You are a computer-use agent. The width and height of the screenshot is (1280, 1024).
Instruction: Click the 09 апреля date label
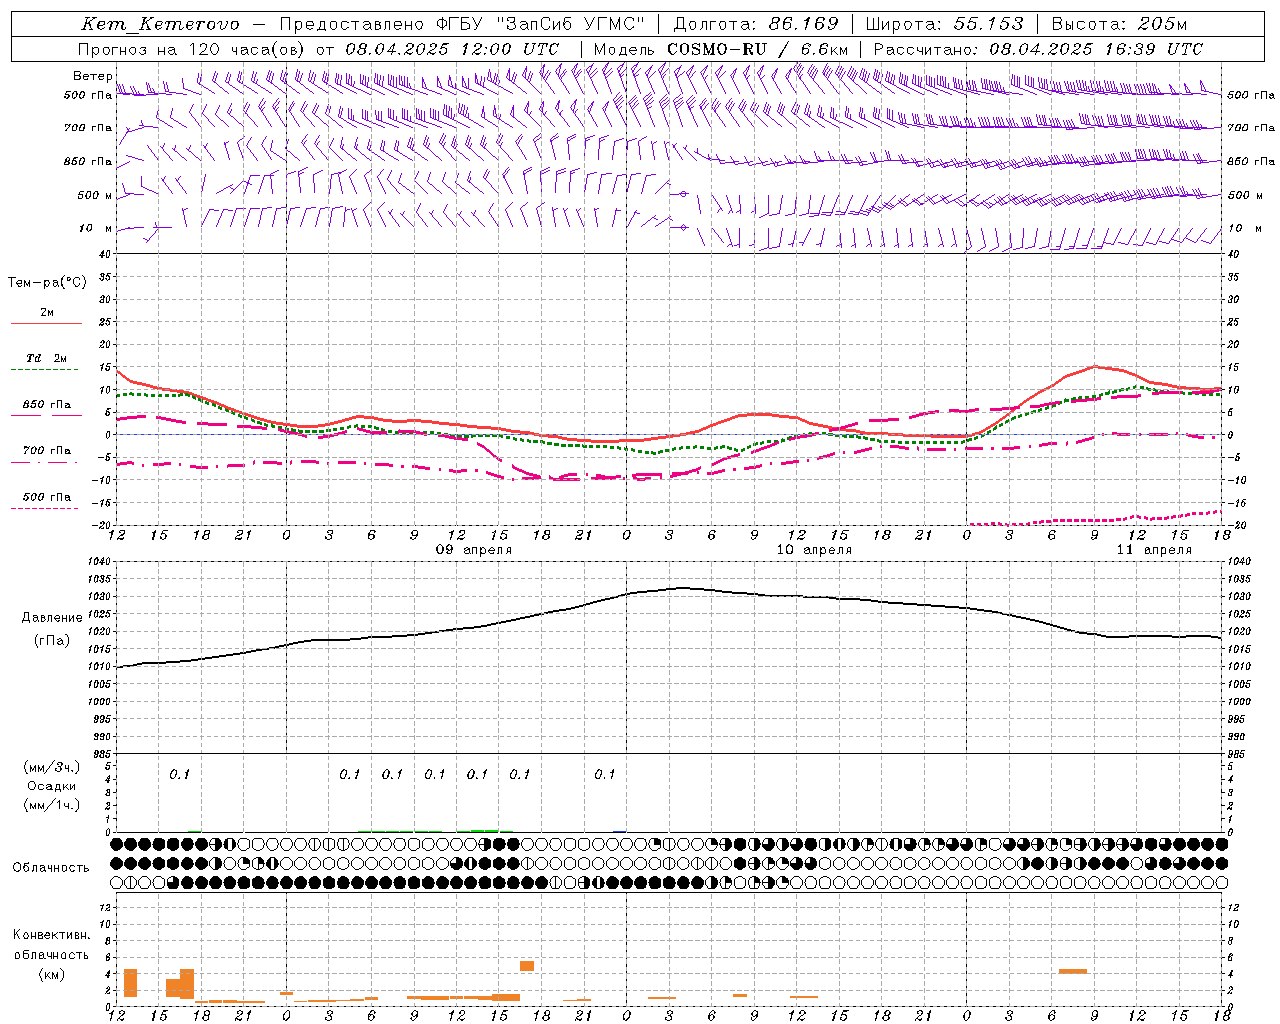(x=473, y=550)
